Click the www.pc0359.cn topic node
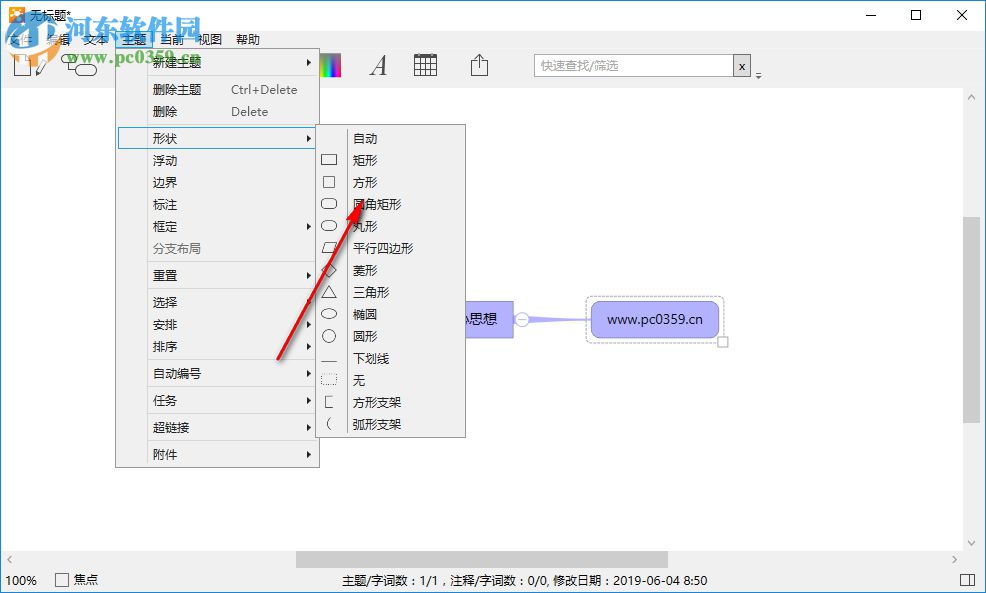Screen dimensions: 986x593 click(x=654, y=318)
